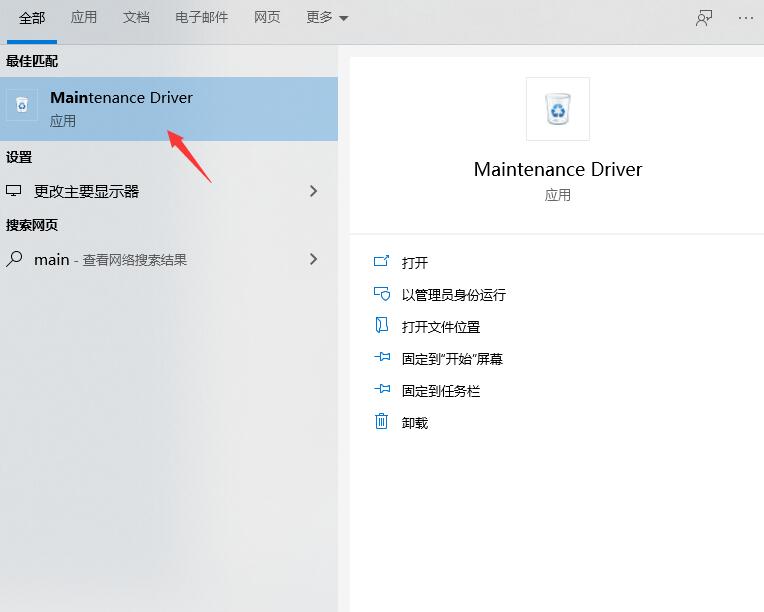The width and height of the screenshot is (764, 612).
Task: Switch to the 网页 tab
Action: (x=267, y=18)
